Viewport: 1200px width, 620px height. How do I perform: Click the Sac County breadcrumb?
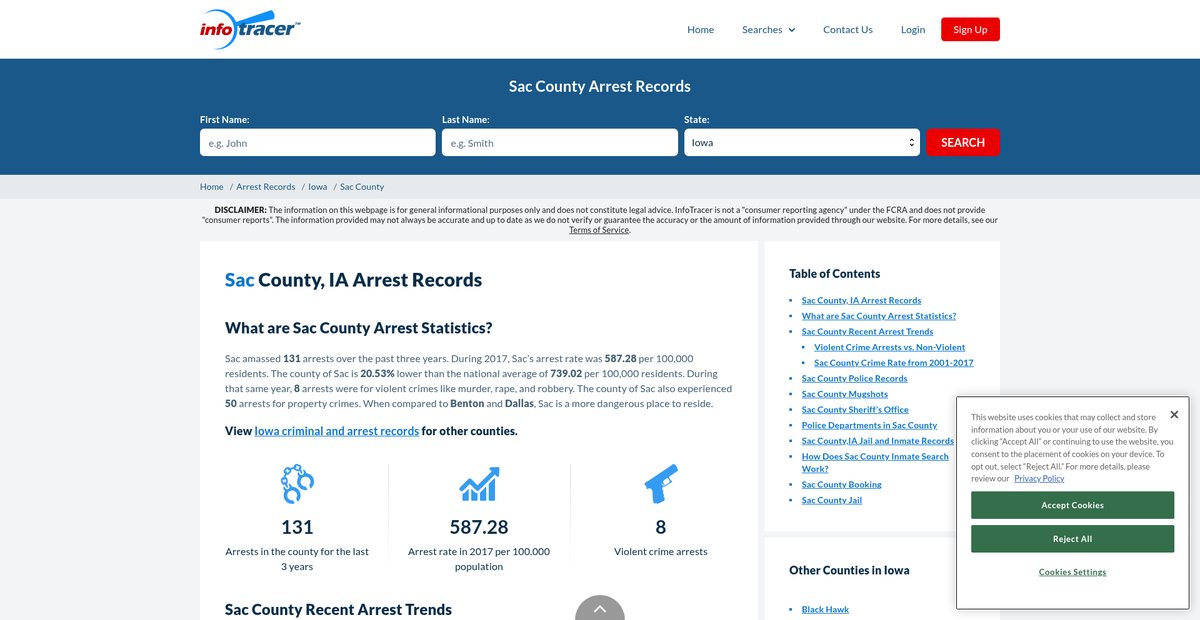click(362, 187)
